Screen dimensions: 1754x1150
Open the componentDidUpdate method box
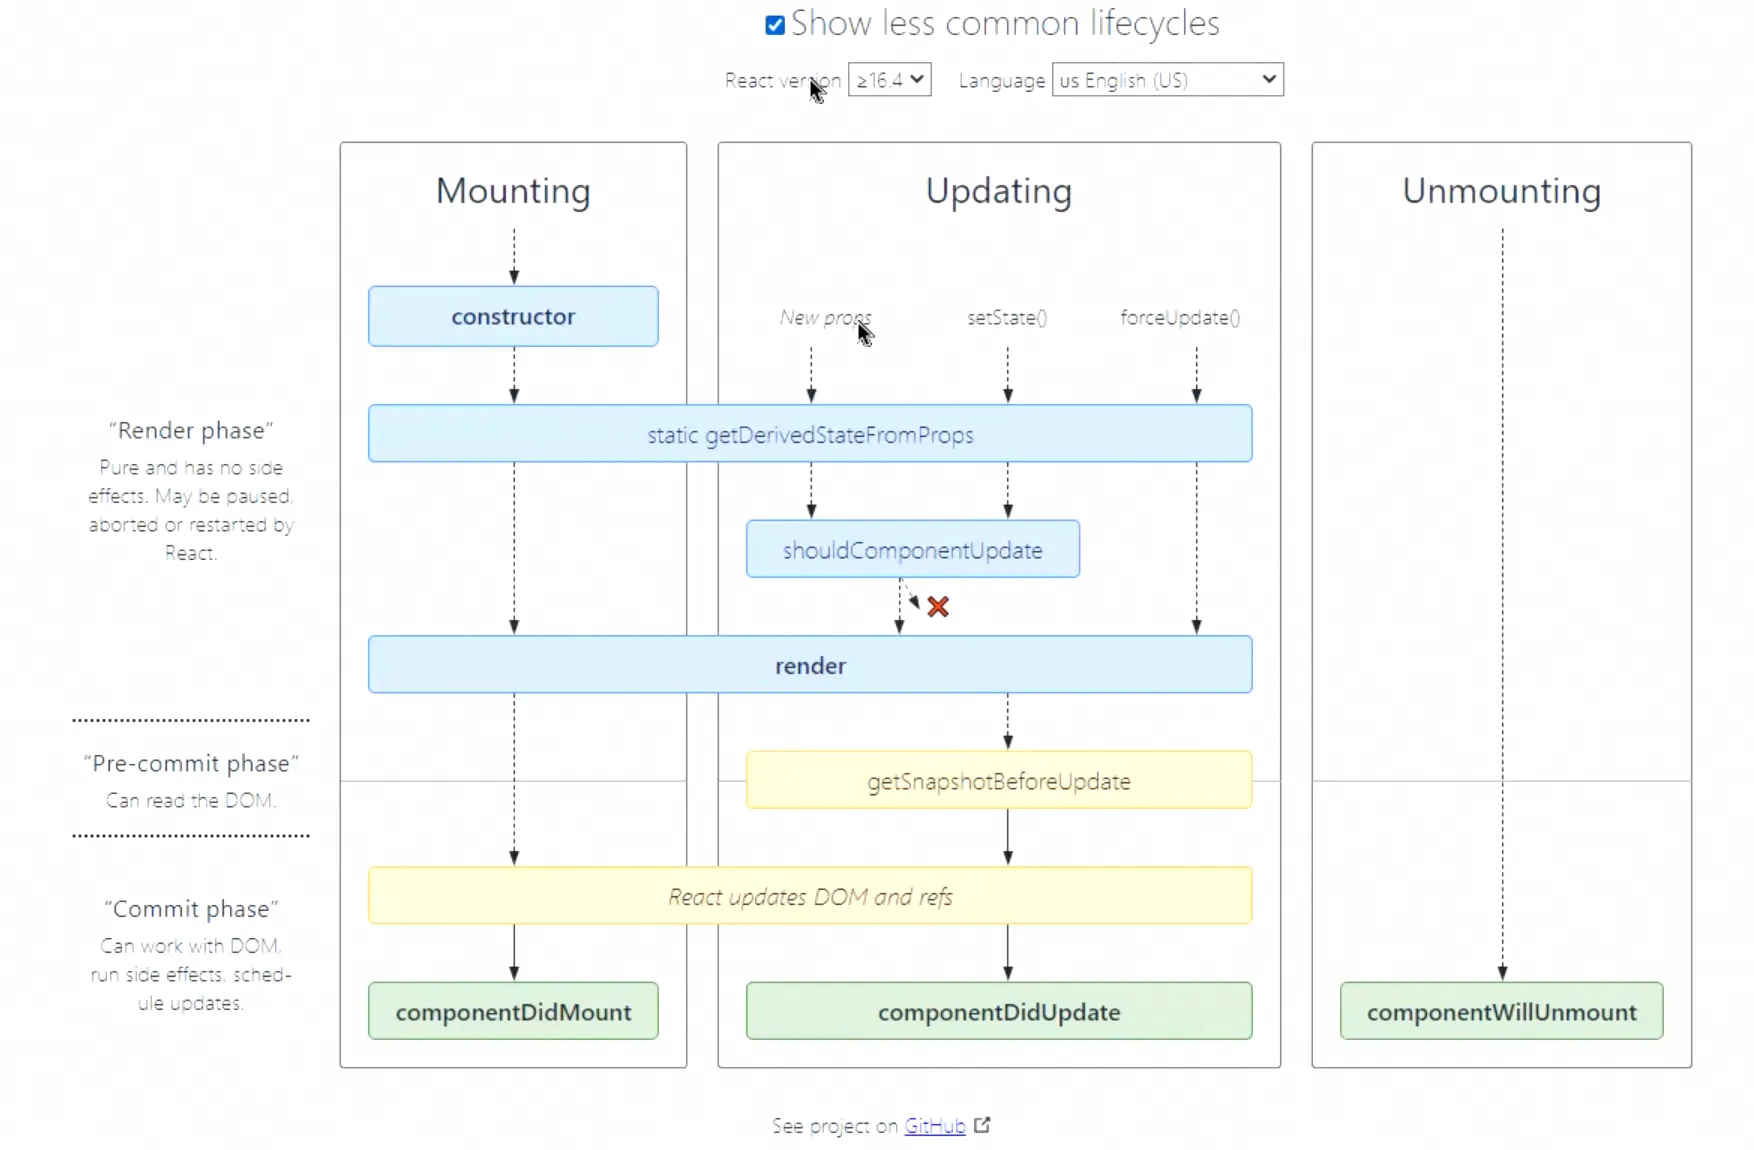pyautogui.click(x=998, y=1012)
